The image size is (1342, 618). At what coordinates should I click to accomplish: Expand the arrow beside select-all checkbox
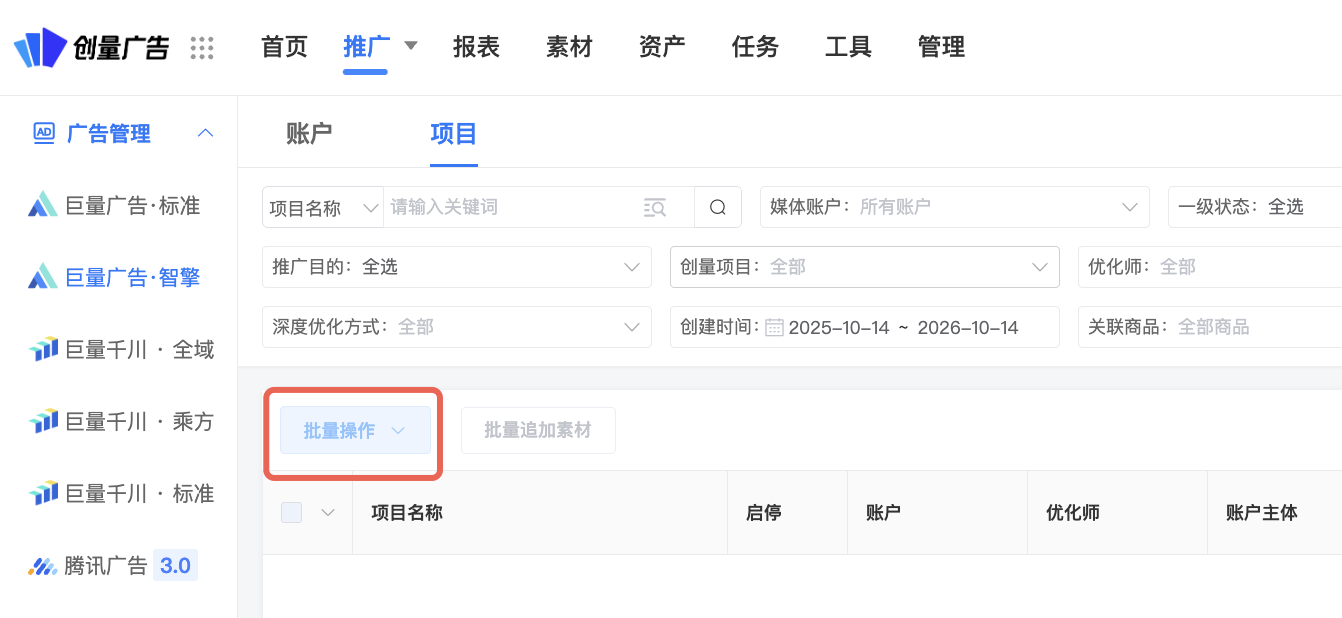coord(327,512)
